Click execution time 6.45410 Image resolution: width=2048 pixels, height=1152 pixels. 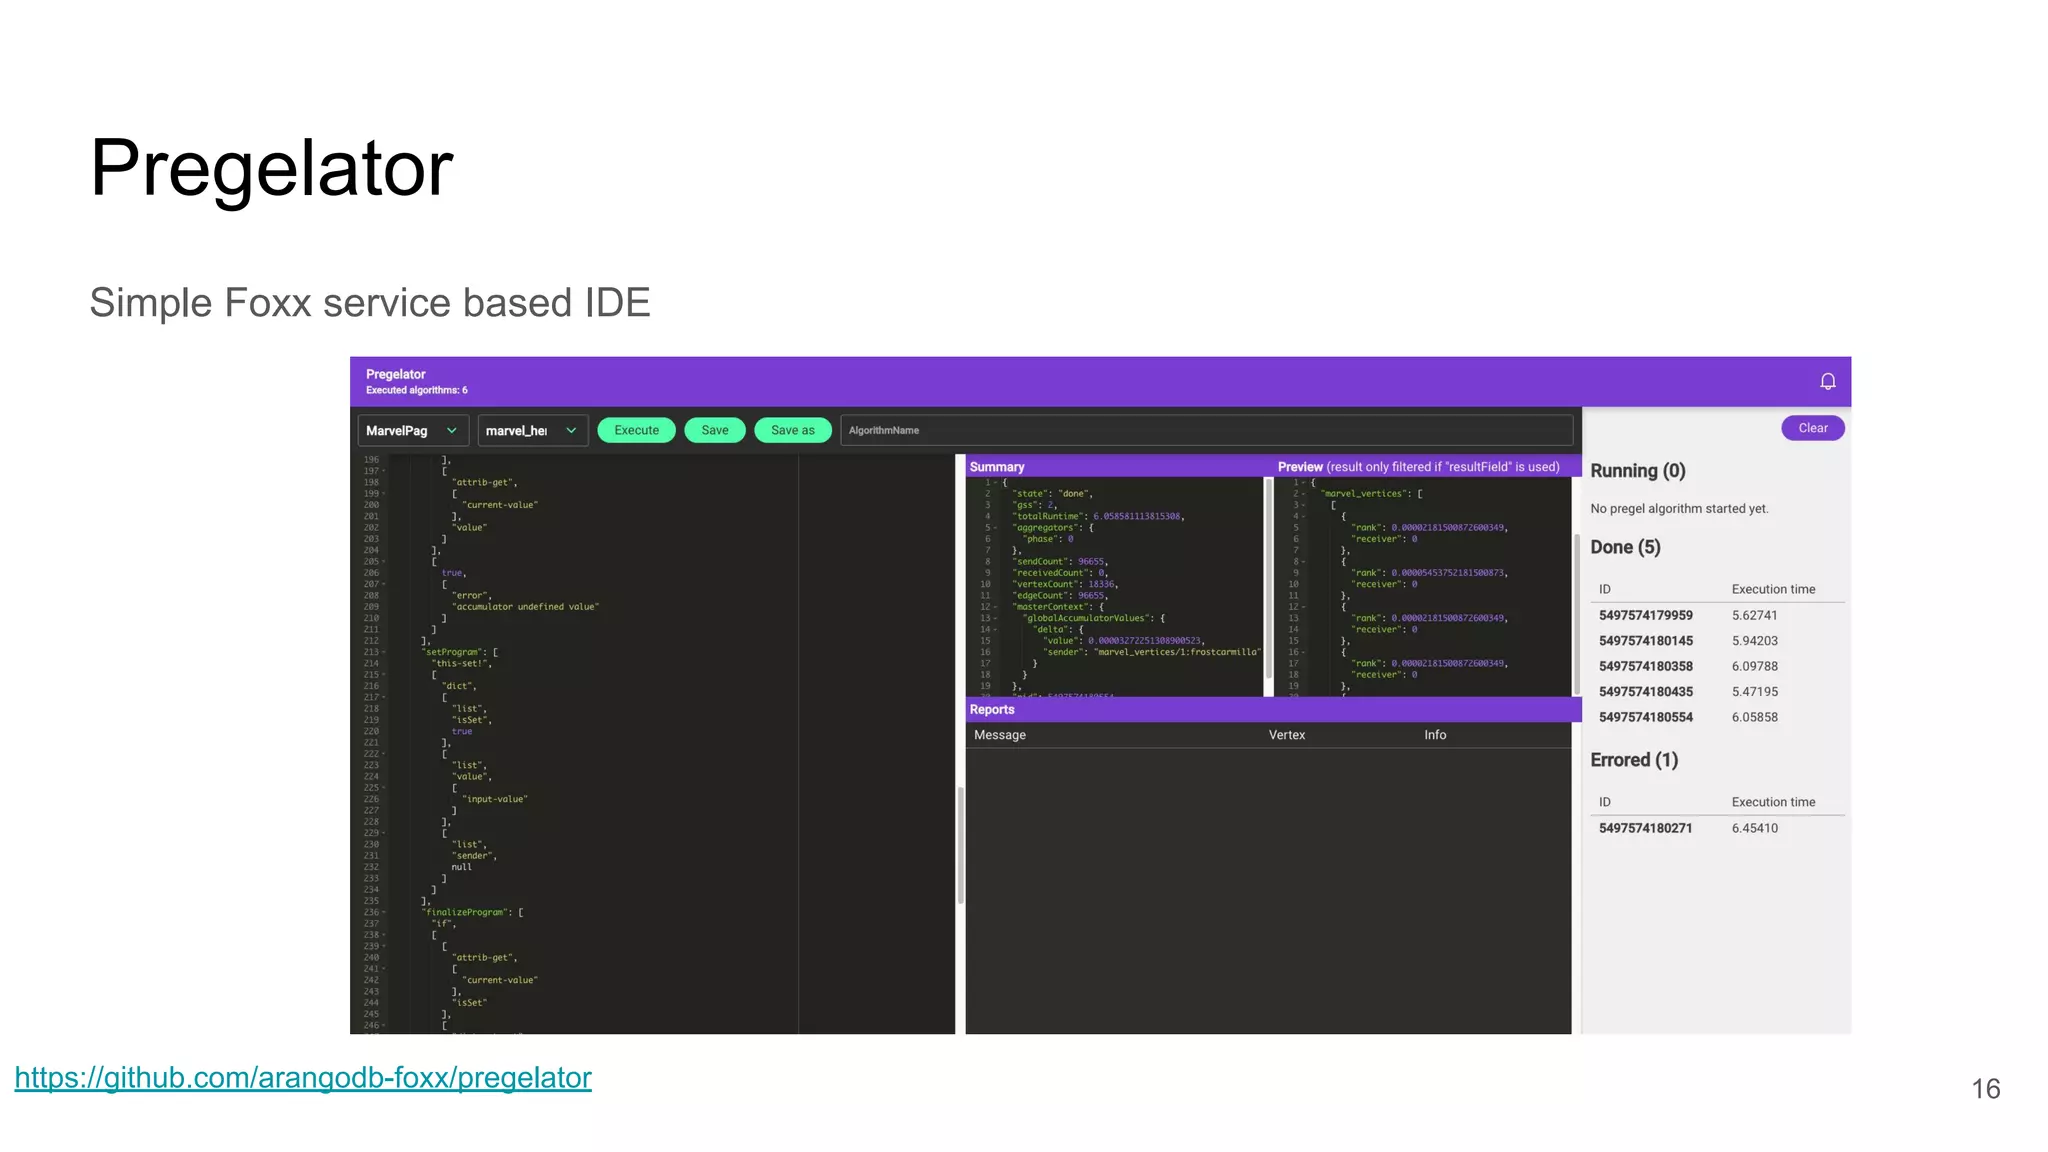(1754, 828)
